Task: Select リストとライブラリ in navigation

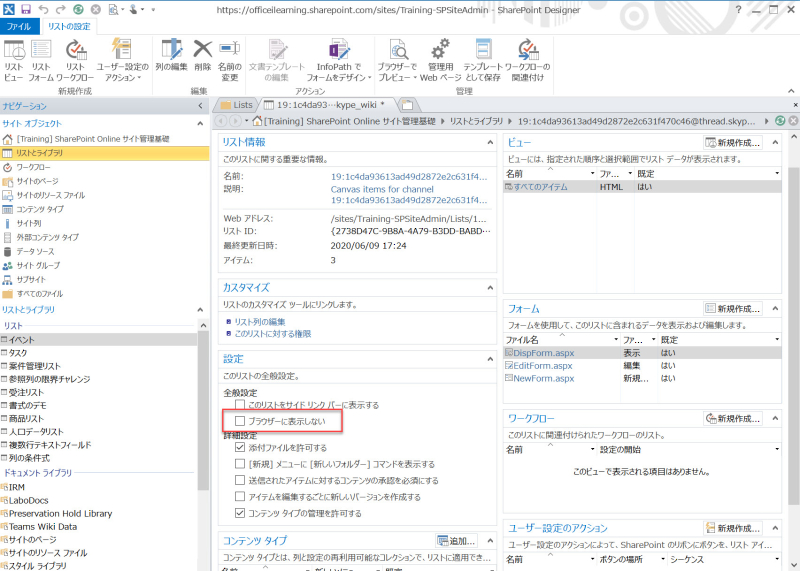Action: point(105,153)
